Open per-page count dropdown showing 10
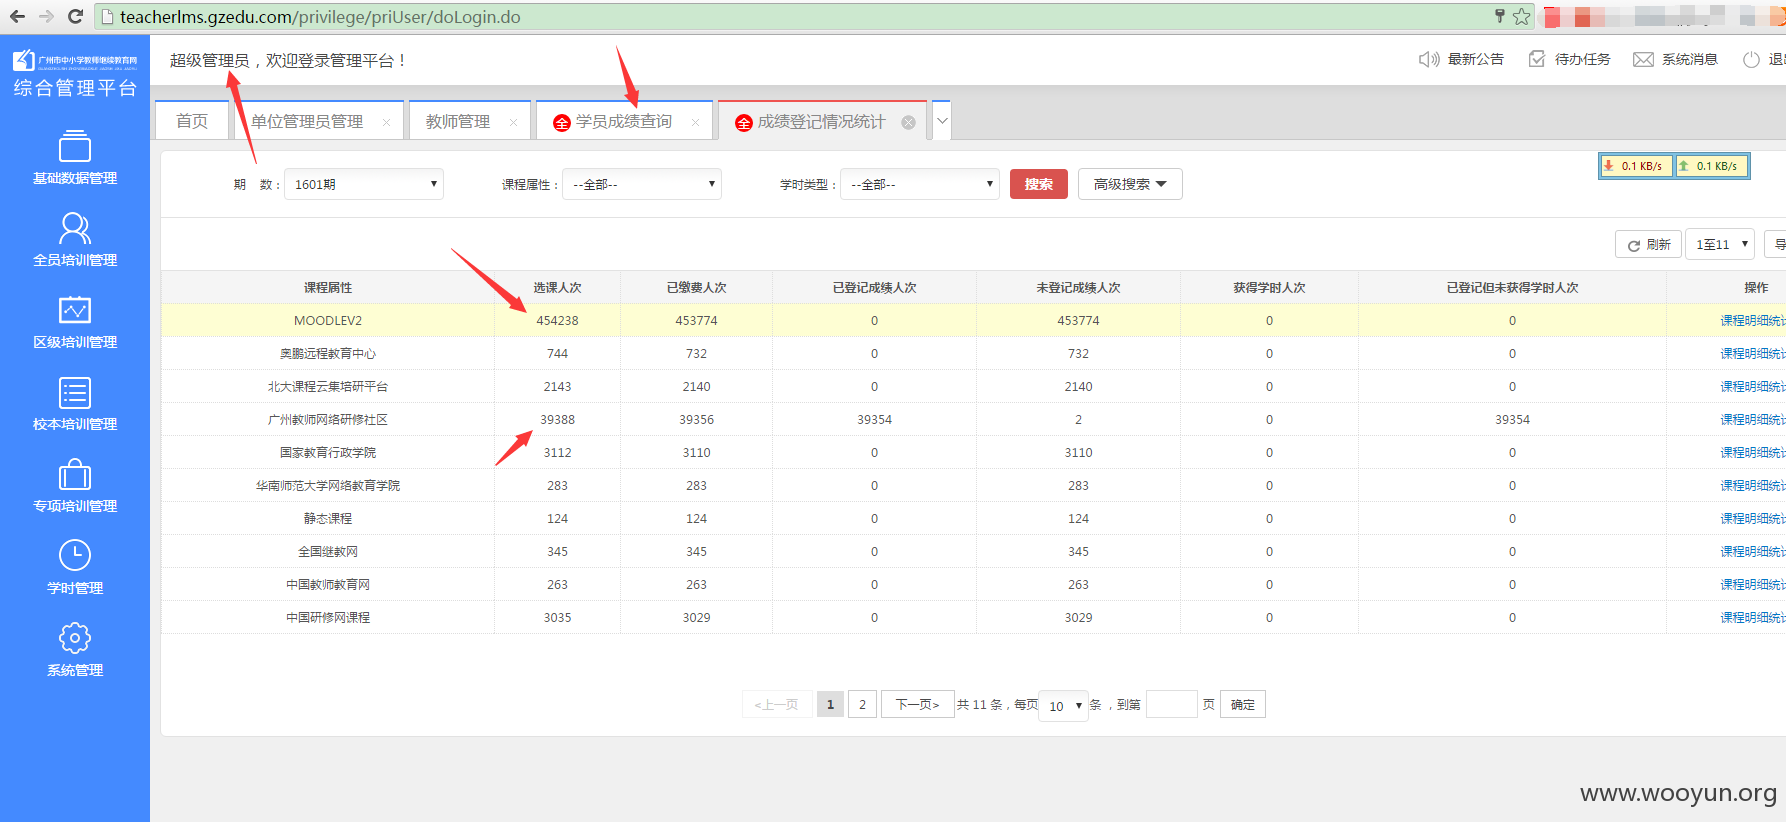This screenshot has height=822, width=1786. pyautogui.click(x=1064, y=705)
